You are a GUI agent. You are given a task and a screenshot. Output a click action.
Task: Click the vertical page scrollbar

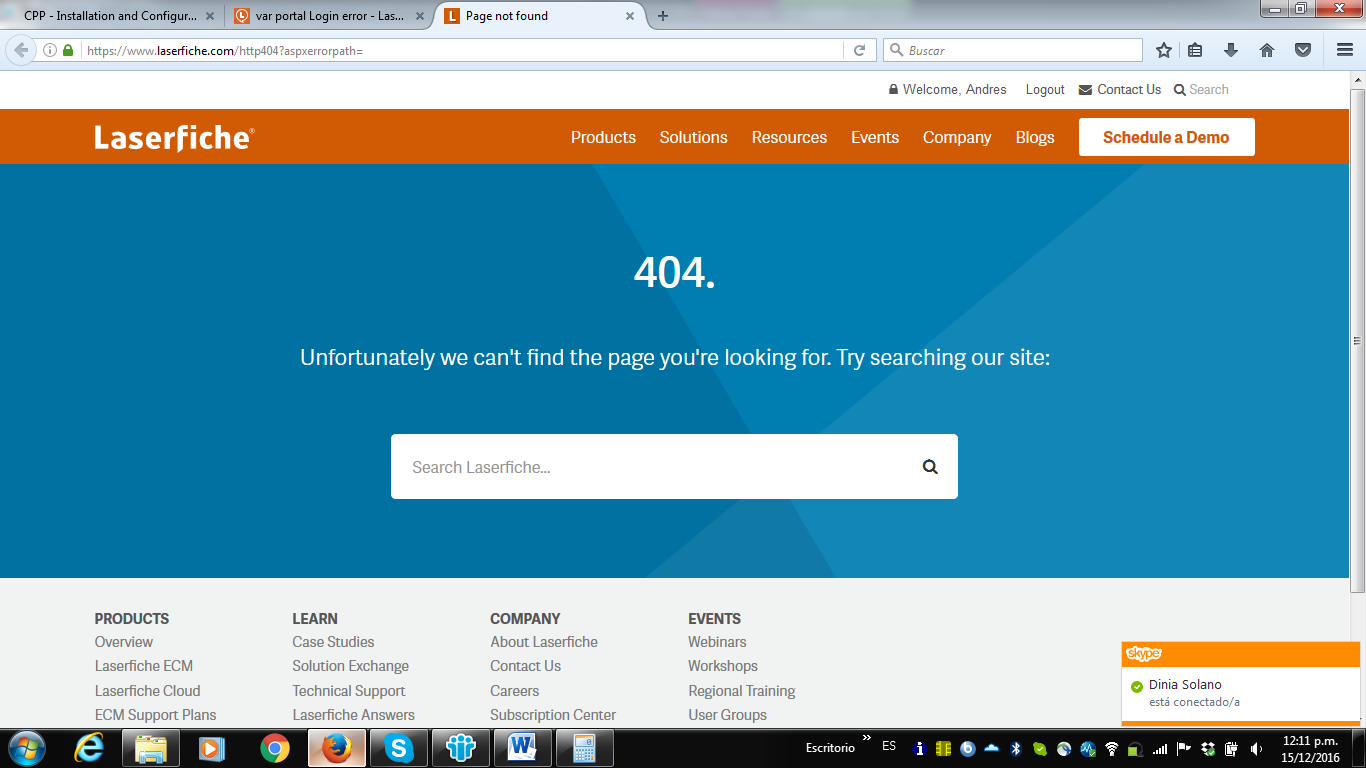click(1357, 340)
